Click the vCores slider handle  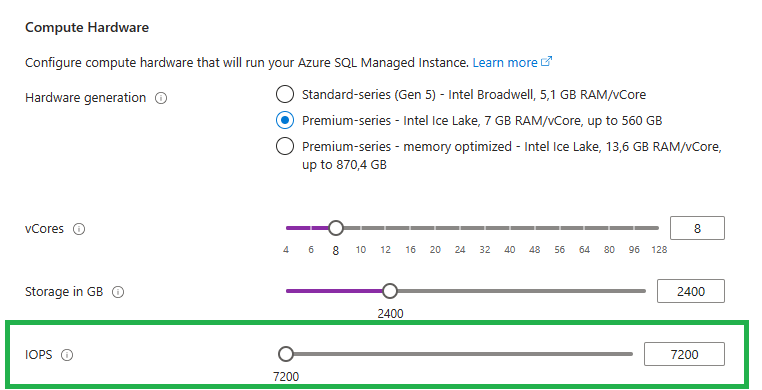coord(336,228)
